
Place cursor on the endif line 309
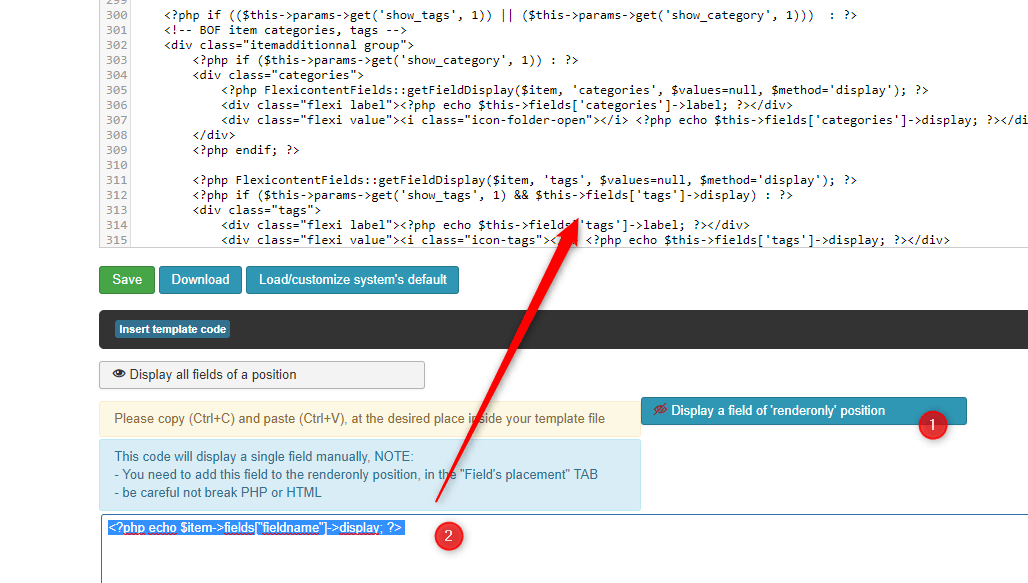[x=246, y=150]
